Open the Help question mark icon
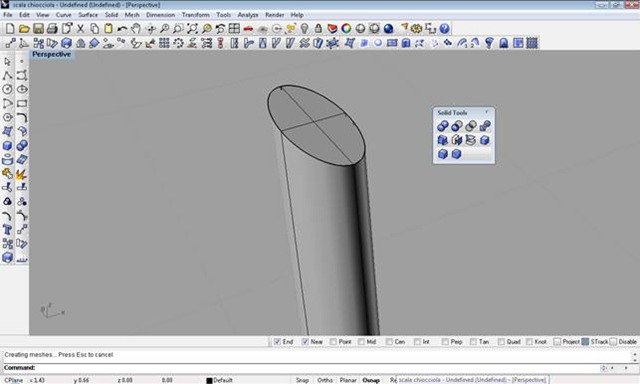Screen dimensions: 640x384 (444, 29)
